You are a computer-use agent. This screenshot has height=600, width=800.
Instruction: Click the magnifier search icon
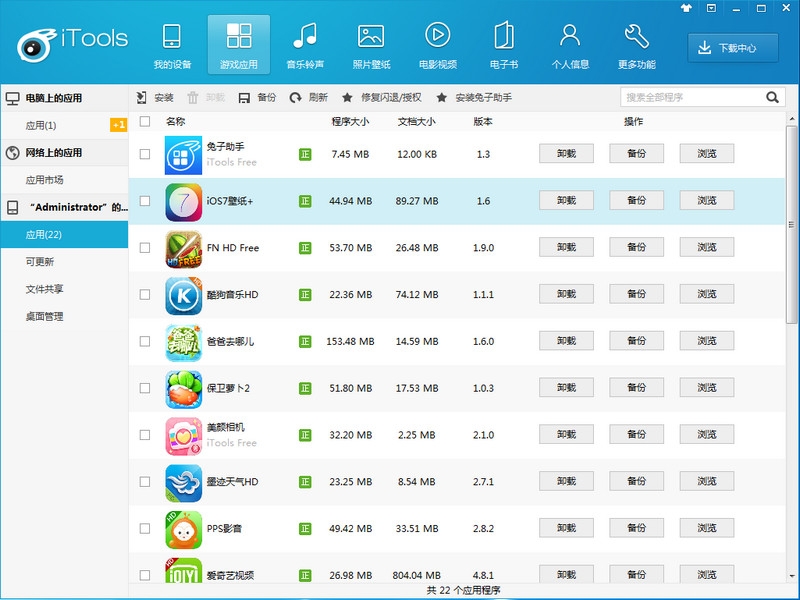point(773,97)
